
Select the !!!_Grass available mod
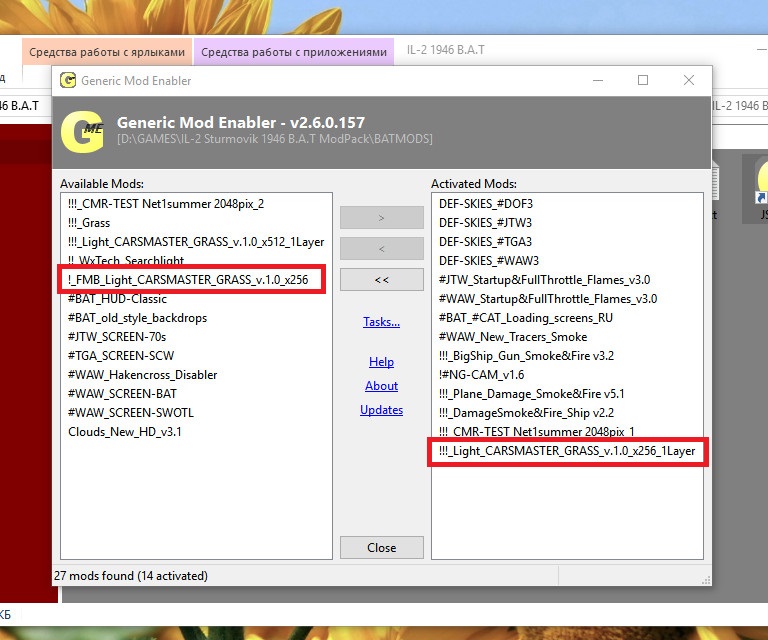point(89,223)
